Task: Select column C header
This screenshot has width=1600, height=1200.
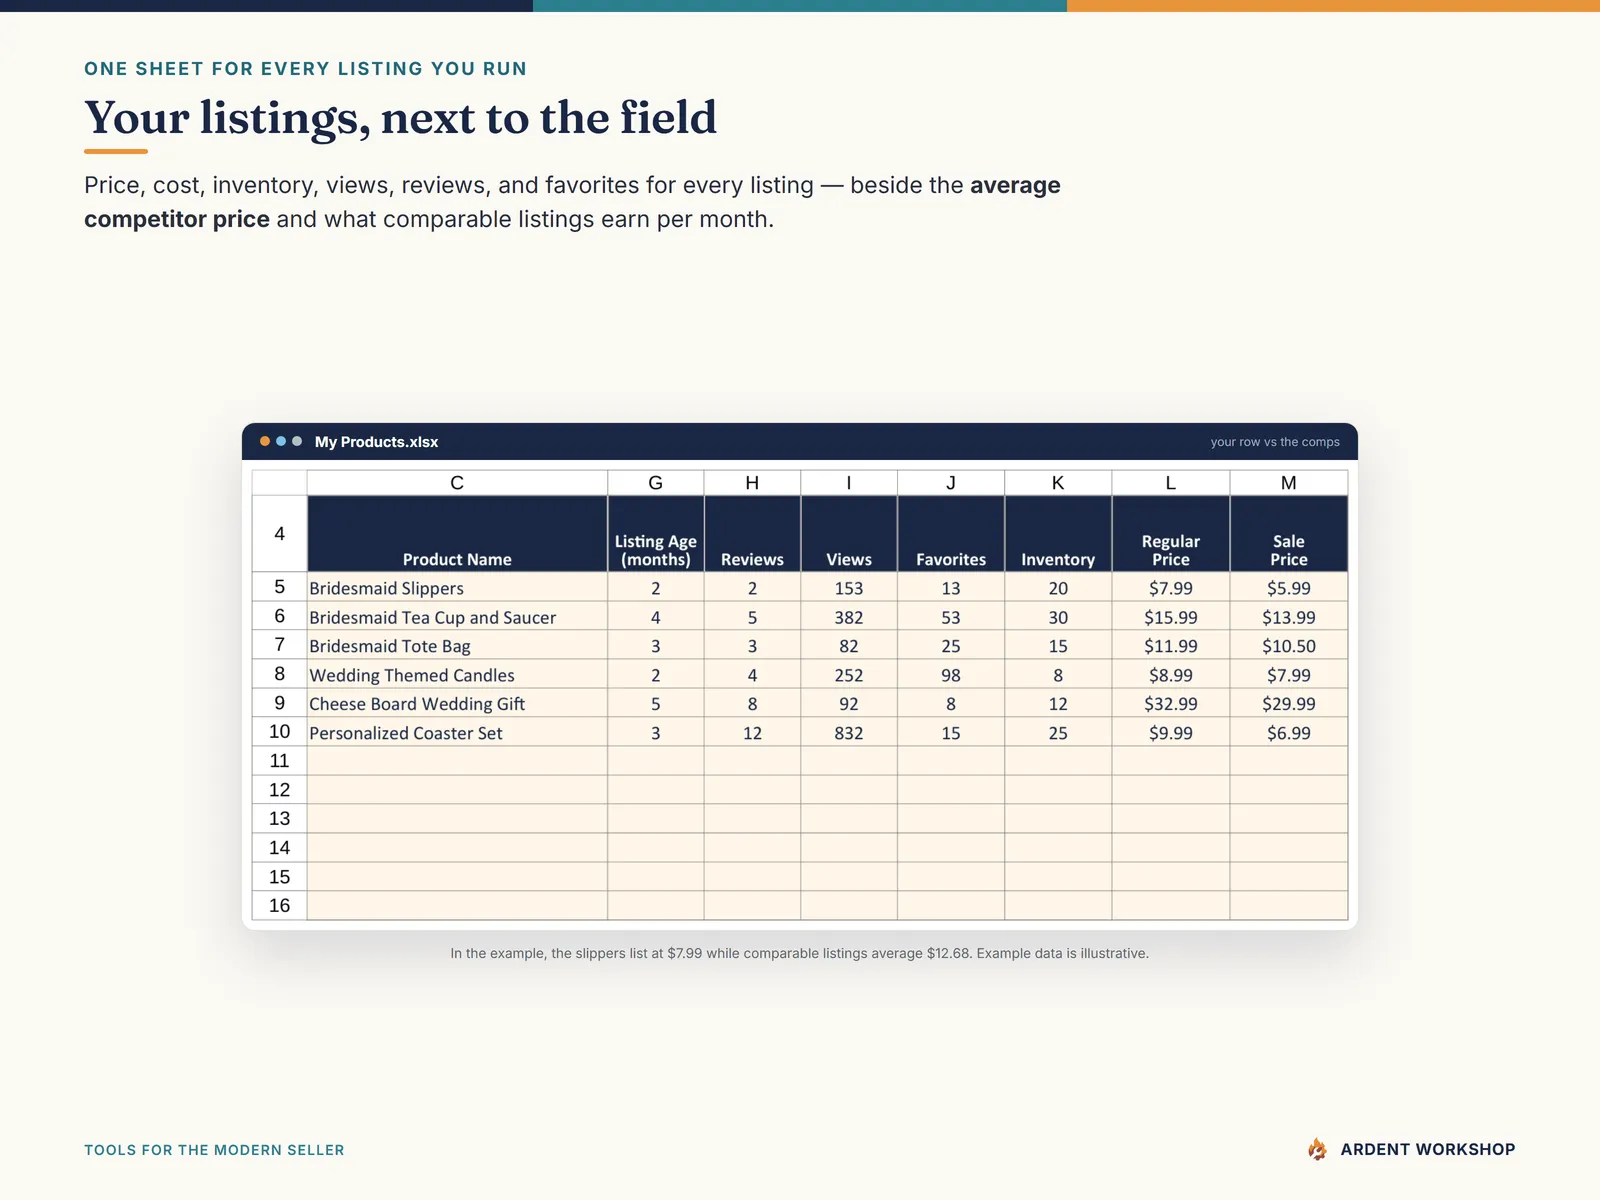Action: [457, 483]
